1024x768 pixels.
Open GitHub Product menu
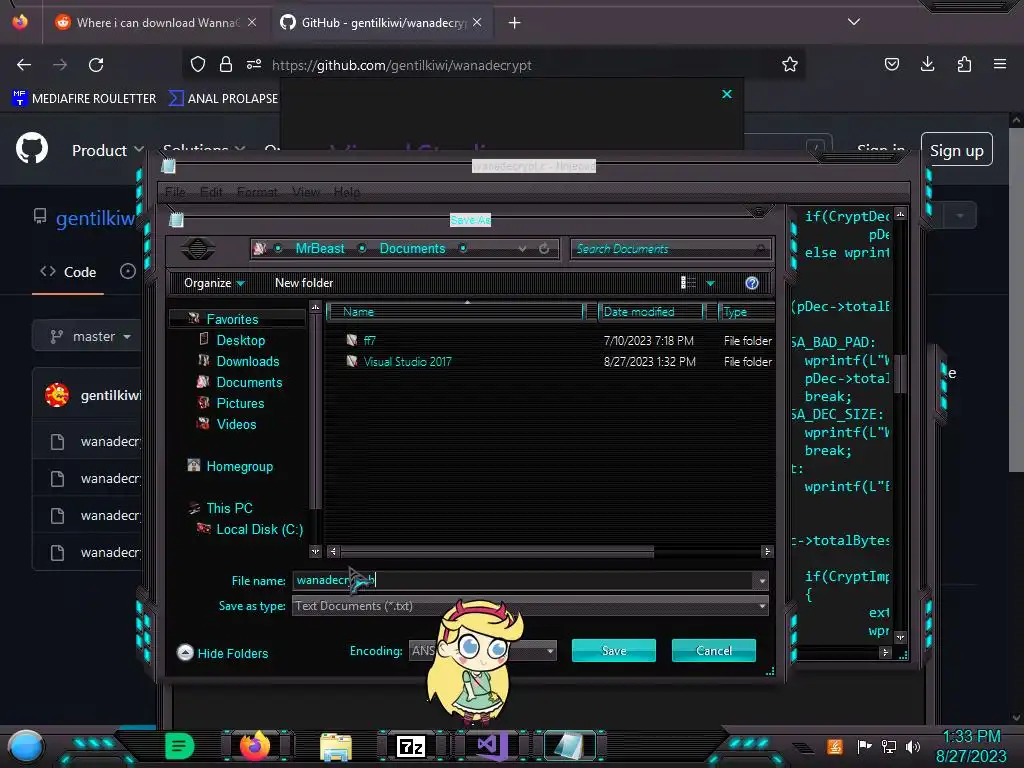[107, 150]
